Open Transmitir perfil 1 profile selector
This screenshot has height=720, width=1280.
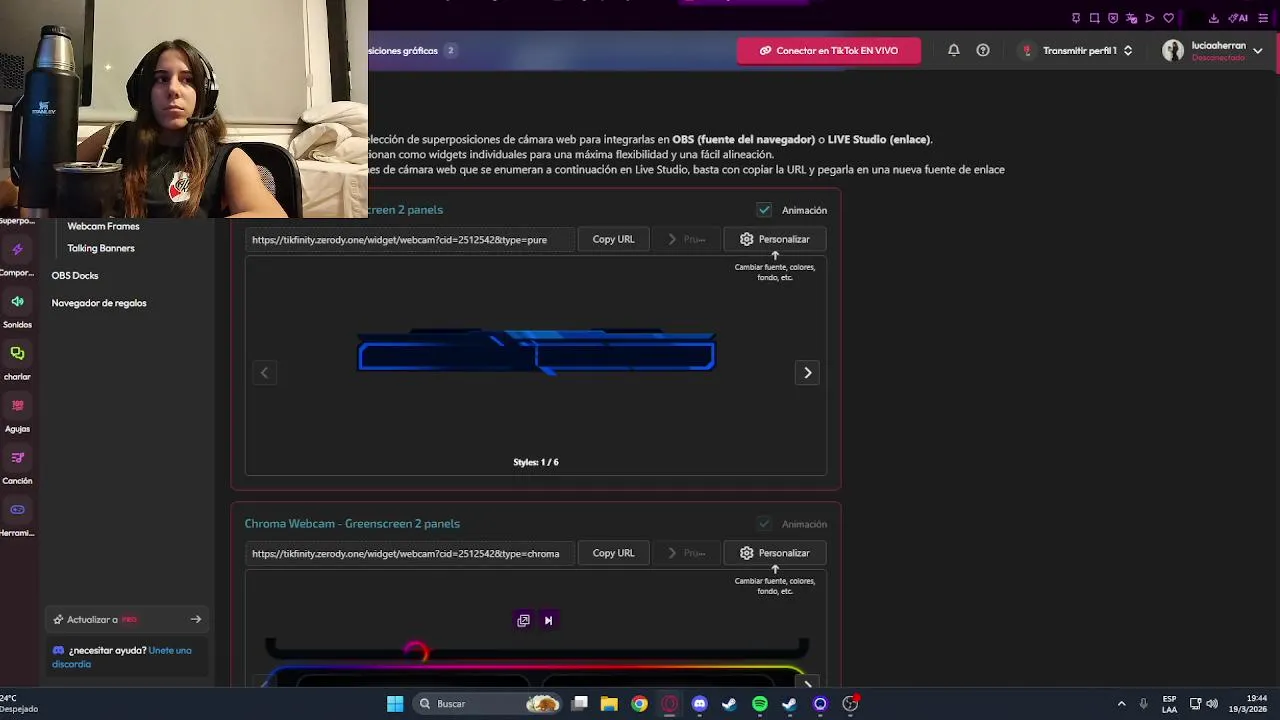coord(1076,50)
